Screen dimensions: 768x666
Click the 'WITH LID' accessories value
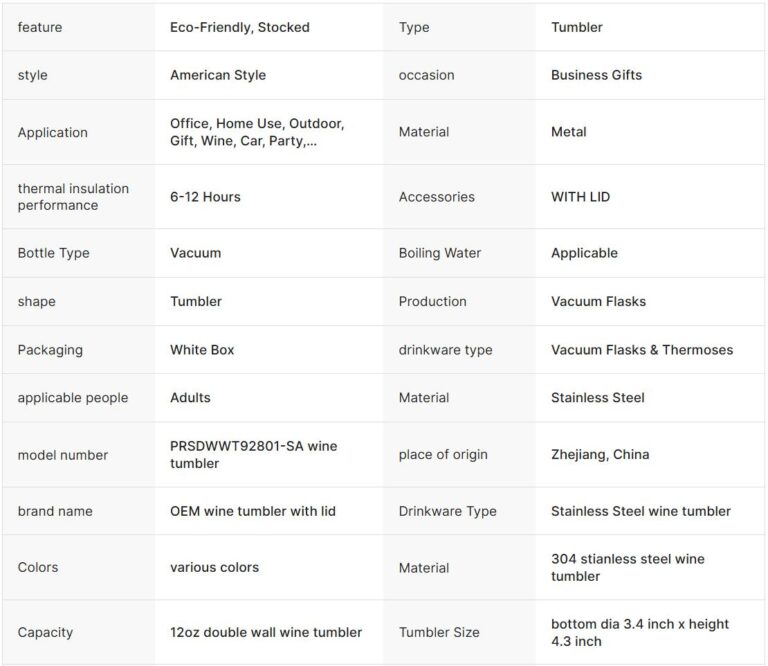pyautogui.click(x=580, y=197)
